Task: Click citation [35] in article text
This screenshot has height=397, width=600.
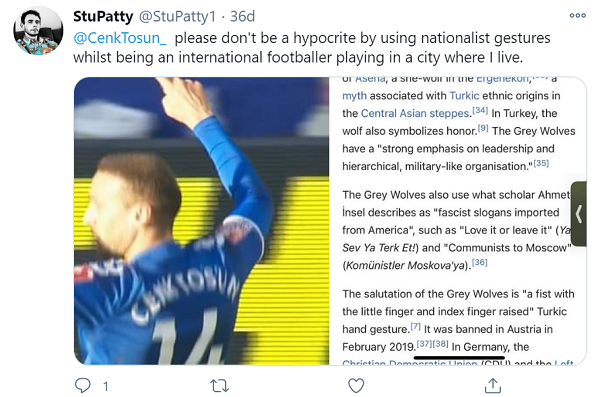Action: [x=541, y=163]
